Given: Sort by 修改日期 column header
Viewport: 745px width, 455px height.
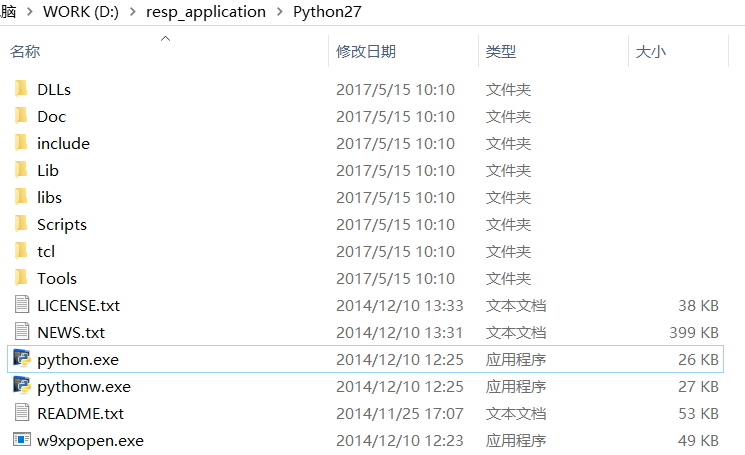Looking at the screenshot, I should coord(366,51).
